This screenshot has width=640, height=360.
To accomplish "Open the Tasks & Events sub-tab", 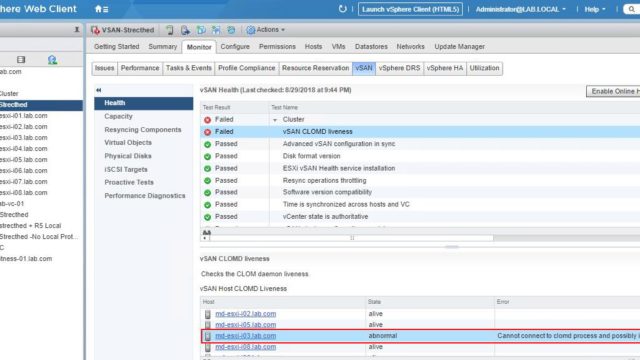I will click(x=189, y=68).
